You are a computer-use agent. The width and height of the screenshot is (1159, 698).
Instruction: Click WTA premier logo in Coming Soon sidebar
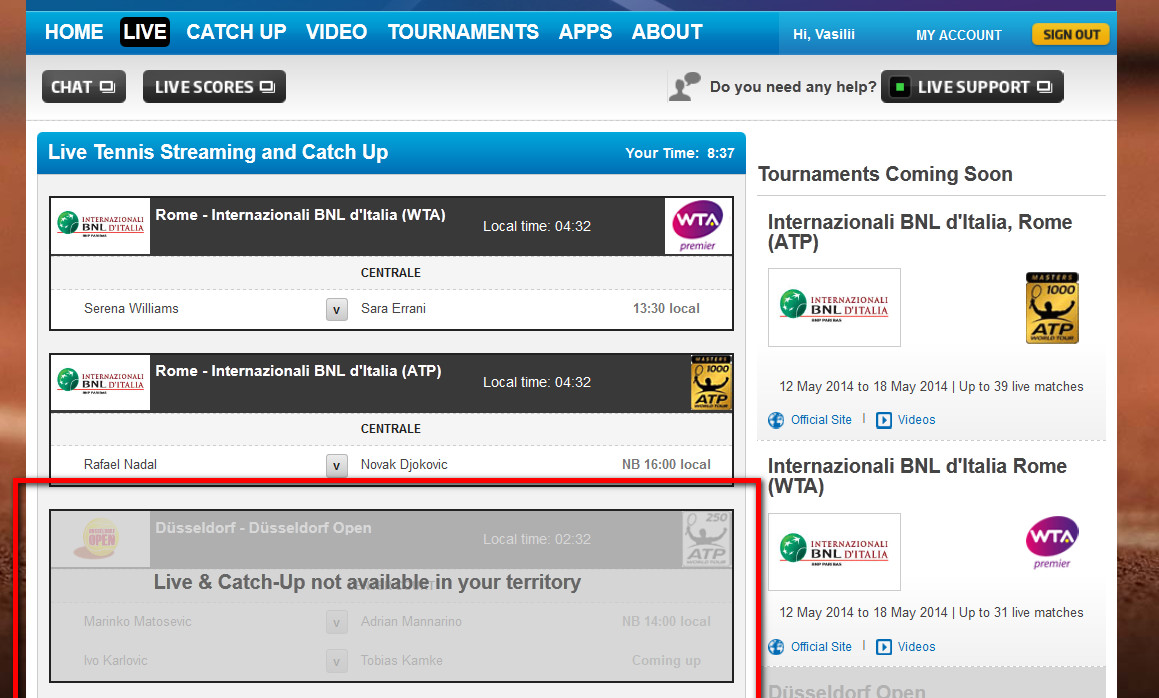[x=1052, y=542]
